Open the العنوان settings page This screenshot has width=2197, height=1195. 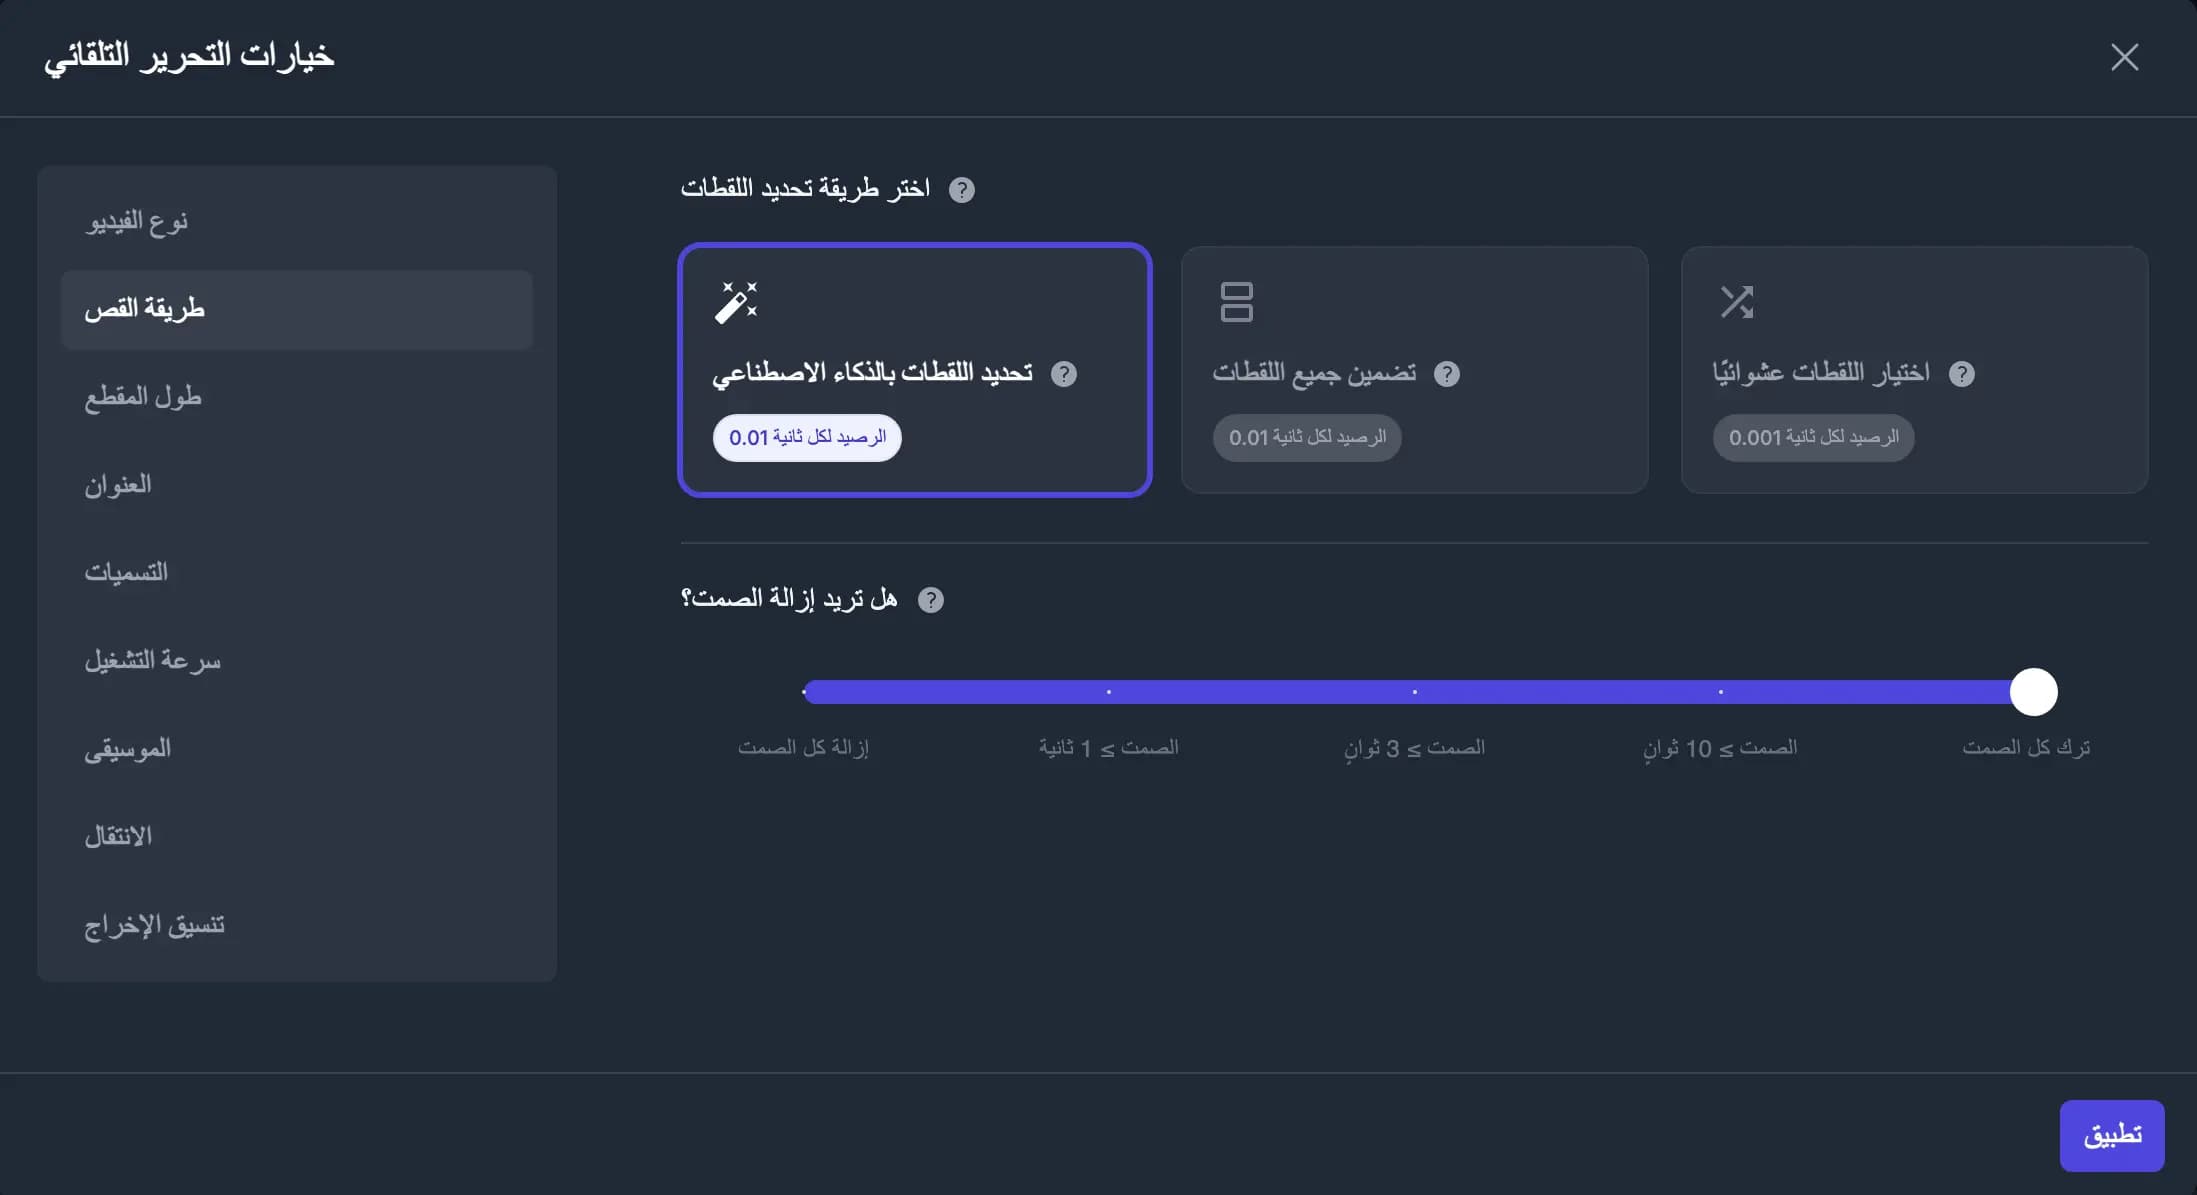(297, 484)
